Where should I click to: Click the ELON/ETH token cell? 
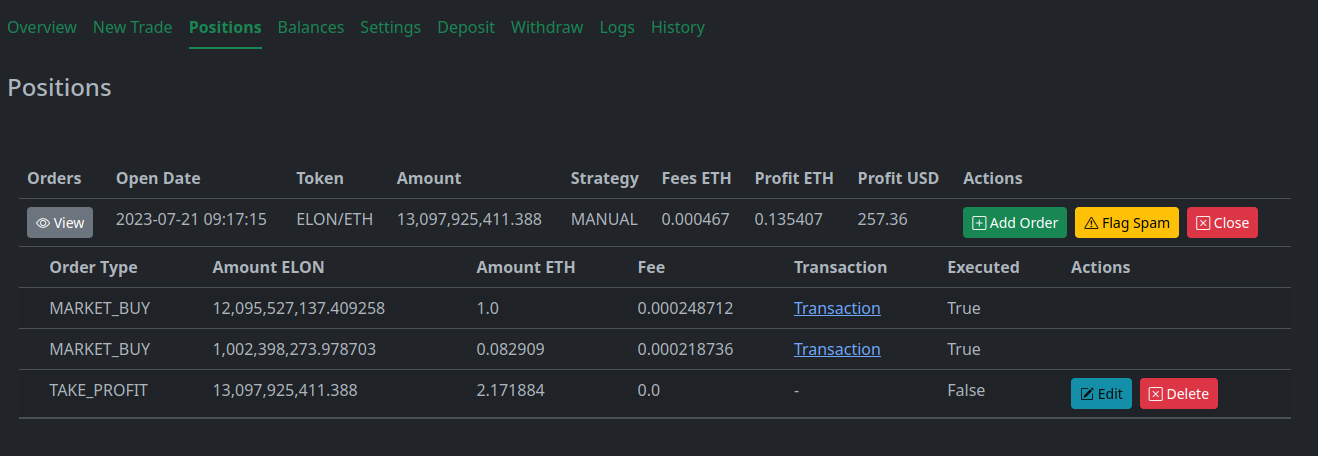coord(334,219)
